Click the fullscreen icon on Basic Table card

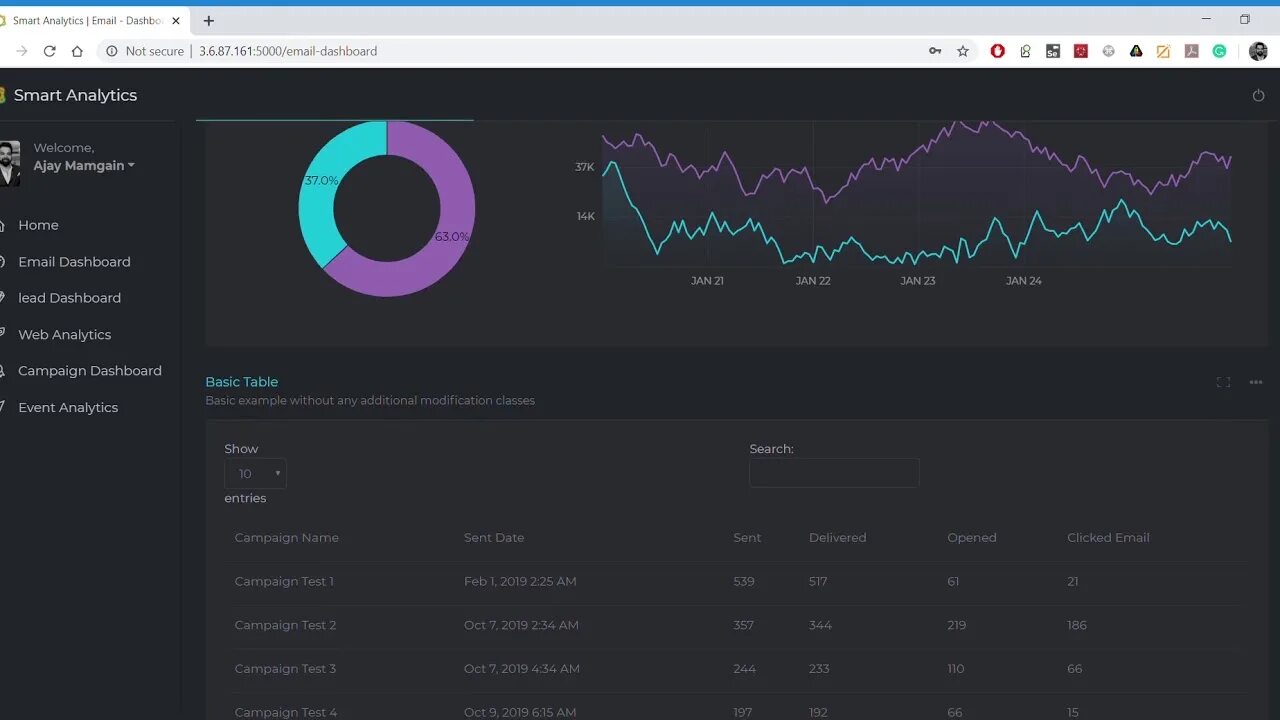[1223, 382]
